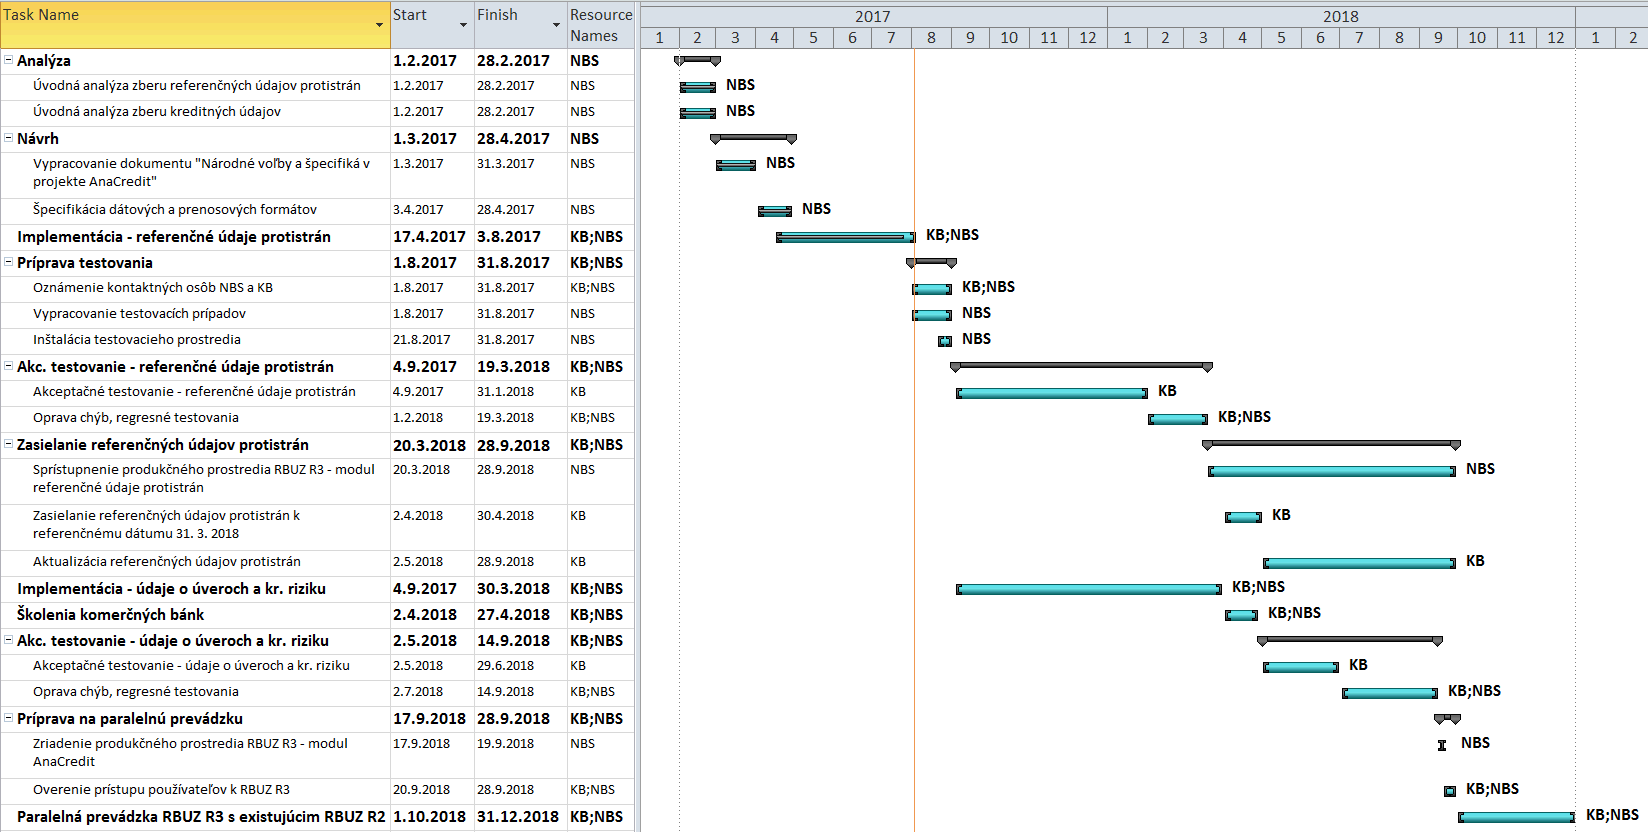Collapse the Príprava testovania group
This screenshot has height=832, width=1648.
[9, 262]
